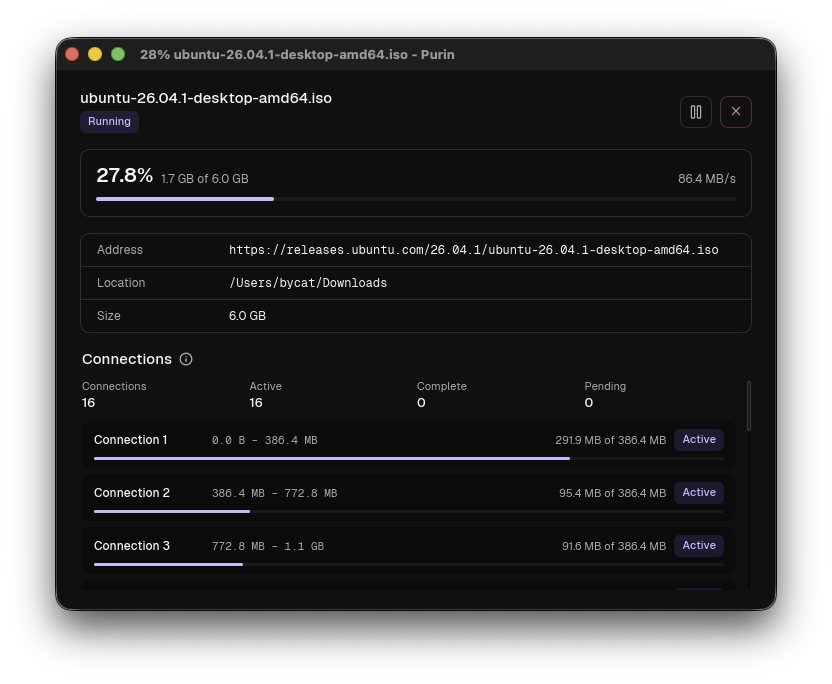Open the Connections info icon
Image resolution: width=832 pixels, height=684 pixels.
coord(186,359)
